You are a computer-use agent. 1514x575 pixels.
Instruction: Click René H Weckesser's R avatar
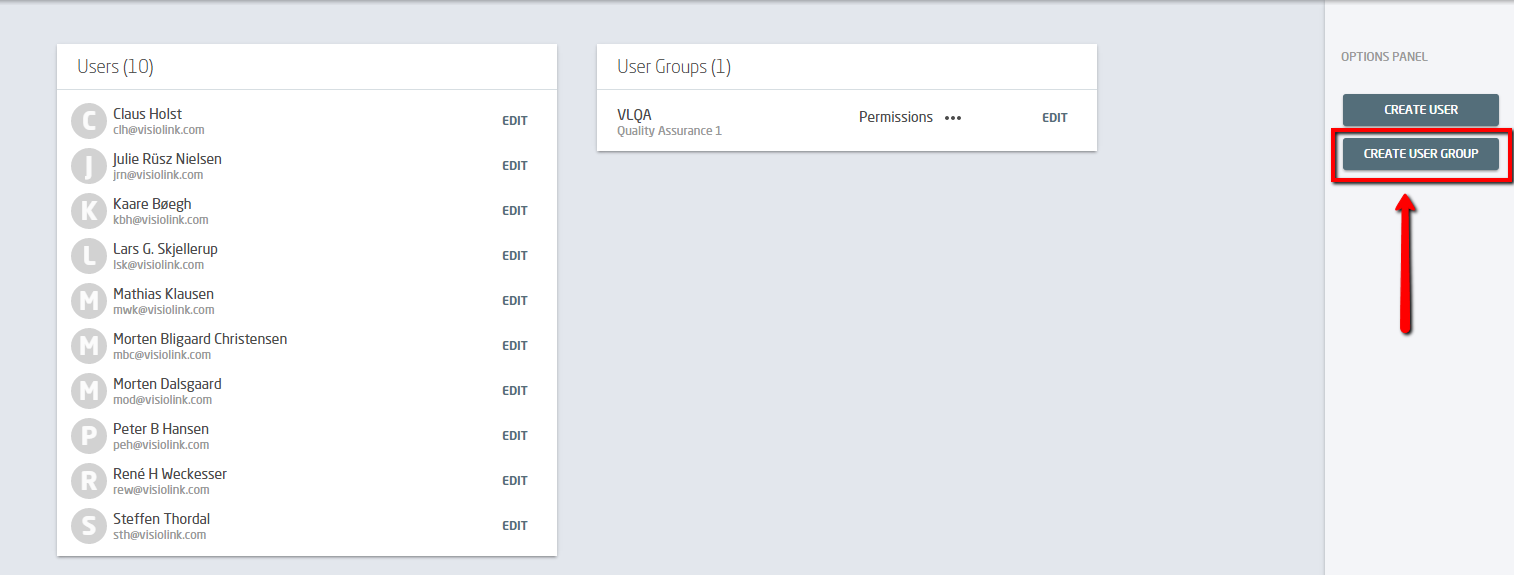pyautogui.click(x=89, y=481)
